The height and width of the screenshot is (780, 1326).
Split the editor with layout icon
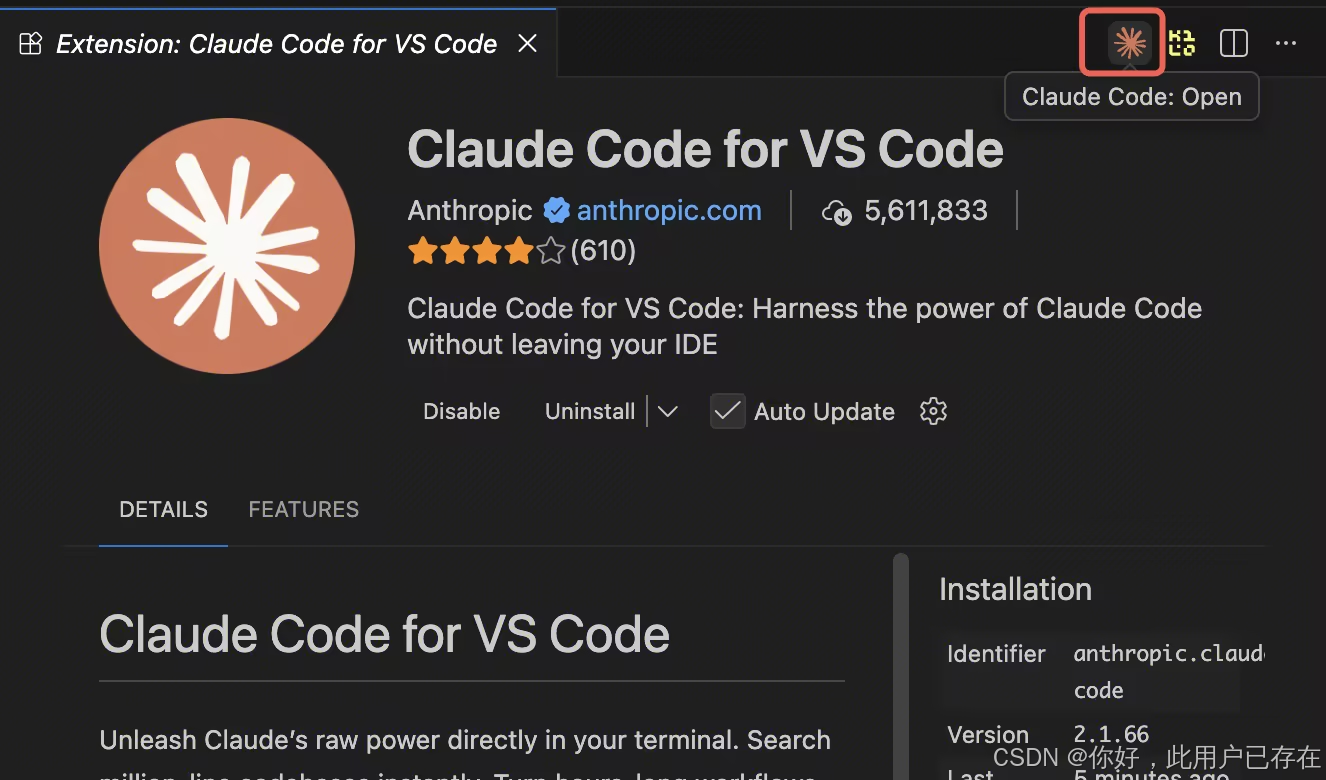coord(1234,43)
